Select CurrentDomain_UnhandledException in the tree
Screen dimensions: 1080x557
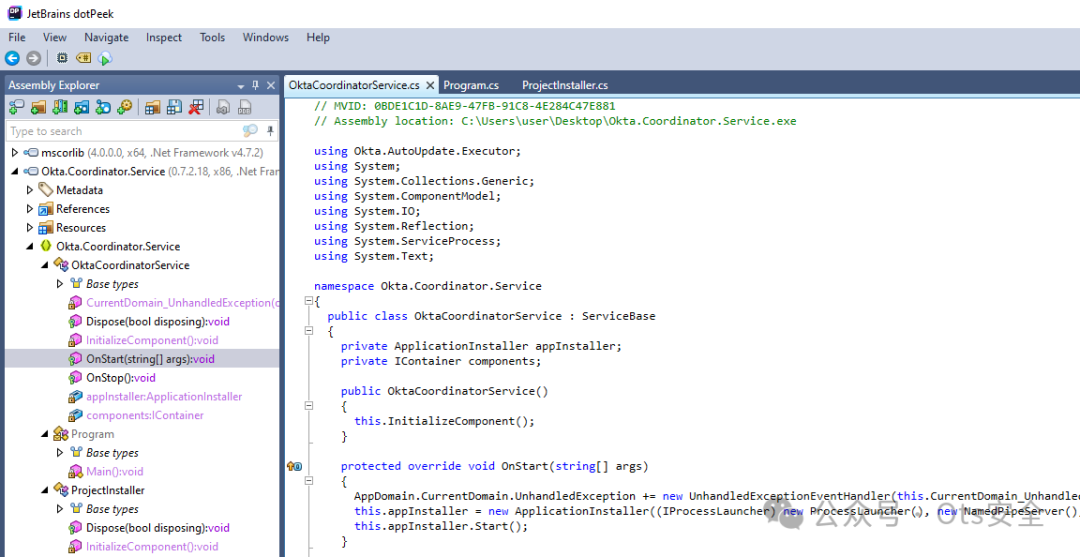pyautogui.click(x=183, y=302)
